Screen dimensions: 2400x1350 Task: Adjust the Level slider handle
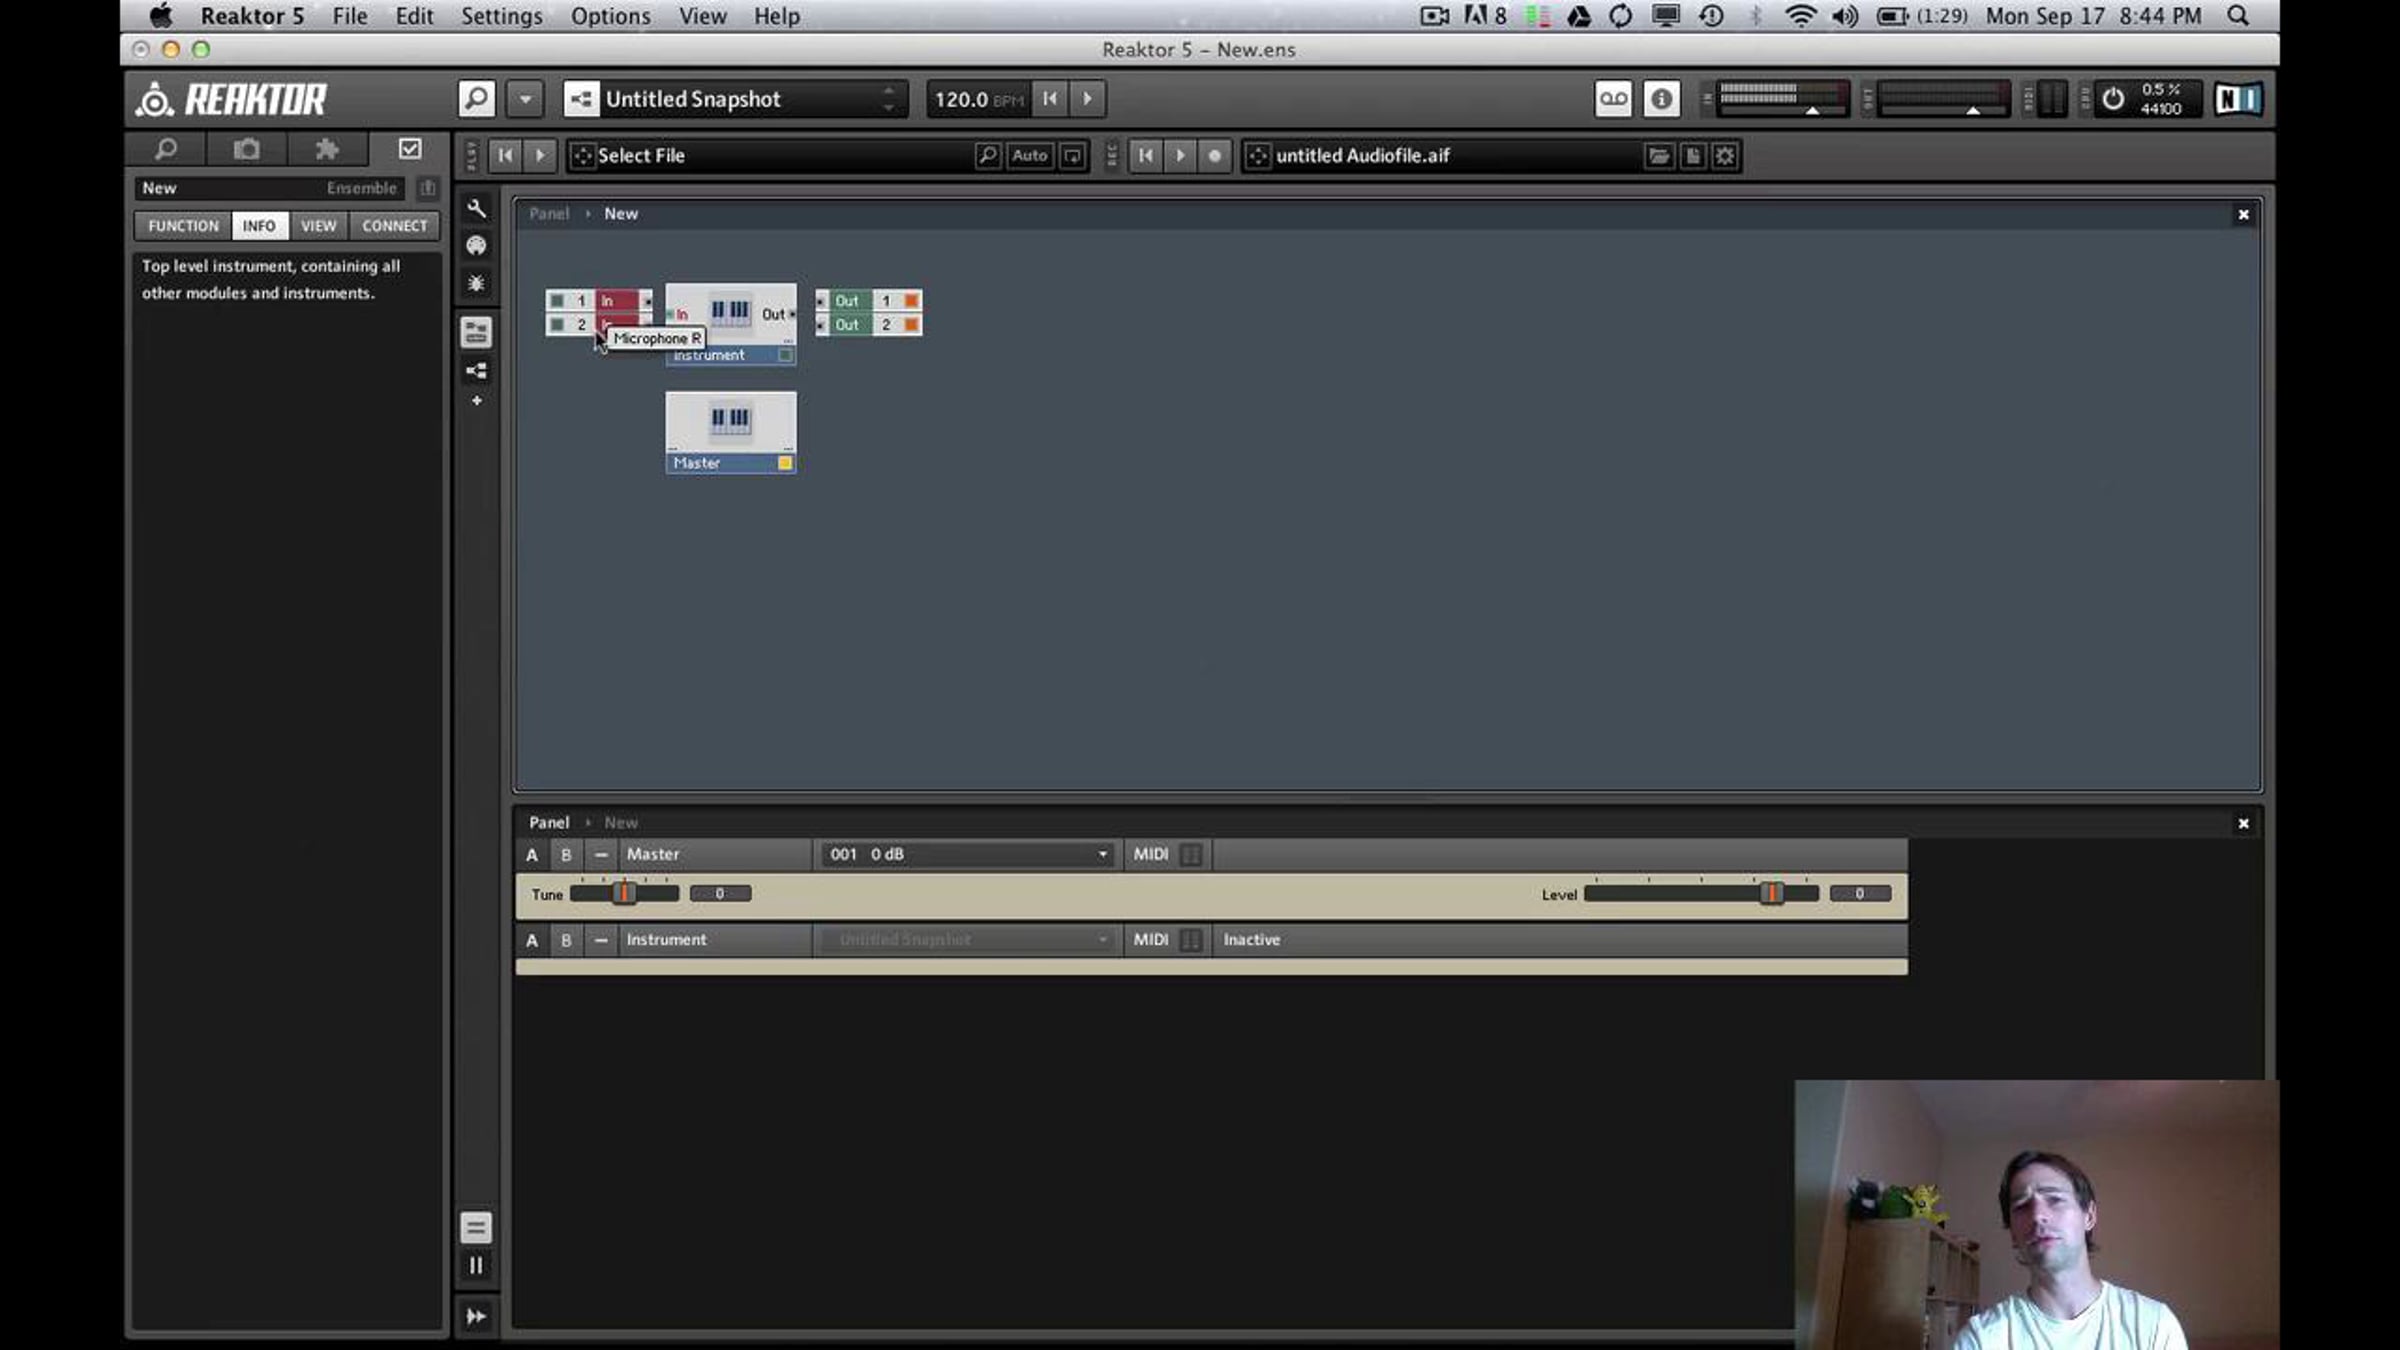point(1770,893)
